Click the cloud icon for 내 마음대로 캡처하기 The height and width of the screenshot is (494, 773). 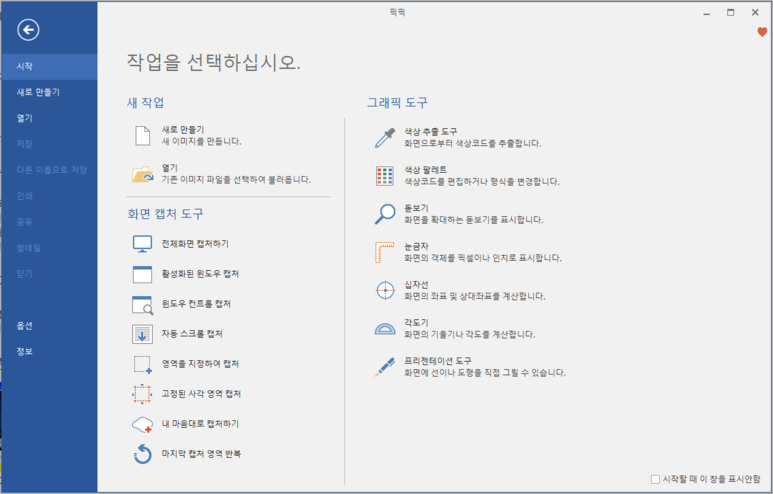(x=142, y=424)
